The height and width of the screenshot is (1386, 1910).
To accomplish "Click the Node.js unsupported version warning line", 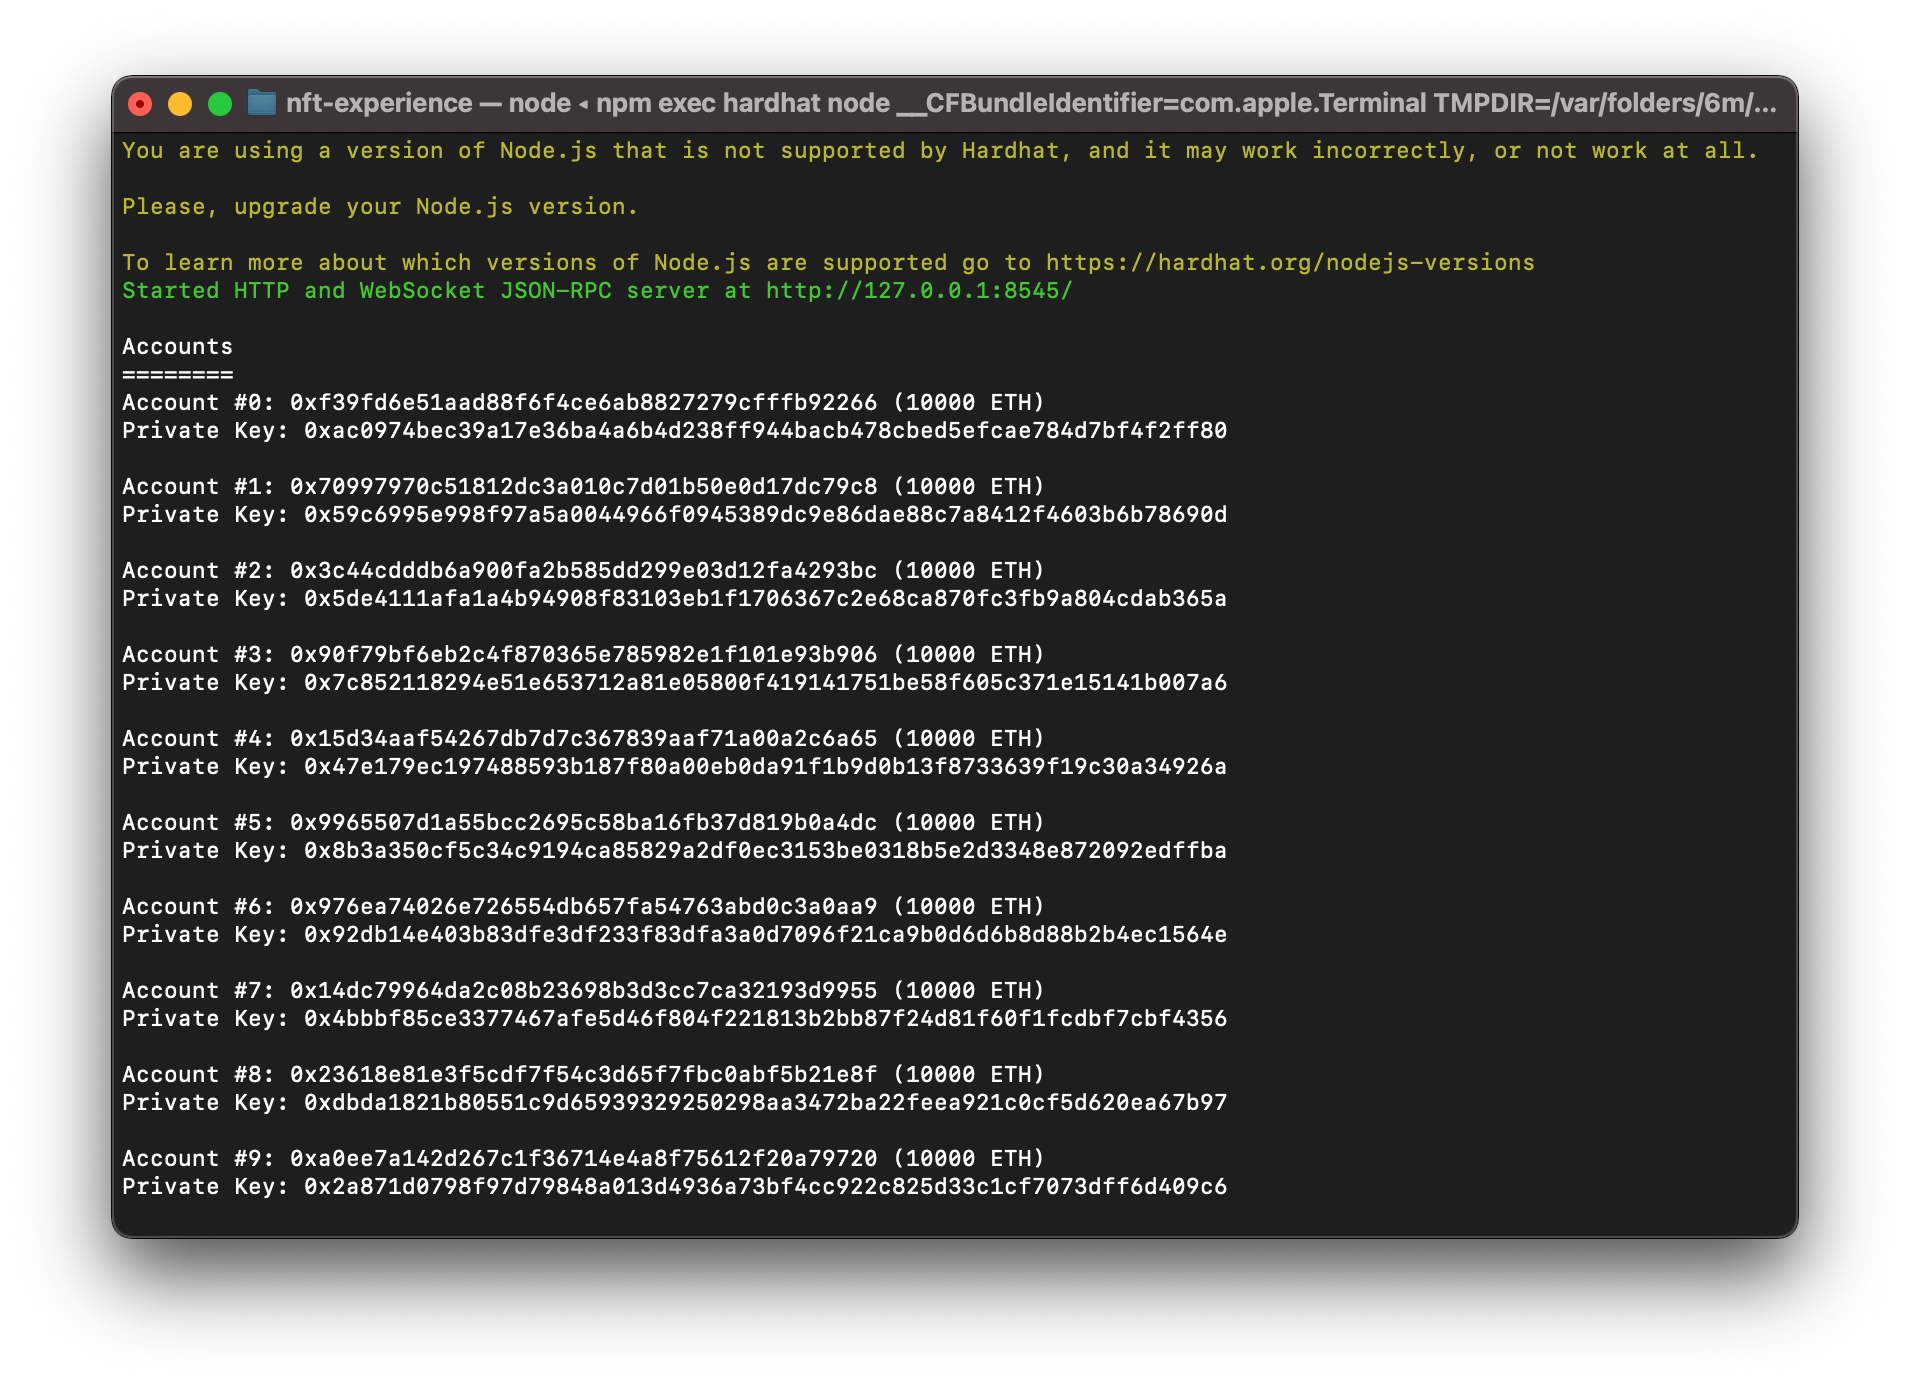I will [x=940, y=151].
